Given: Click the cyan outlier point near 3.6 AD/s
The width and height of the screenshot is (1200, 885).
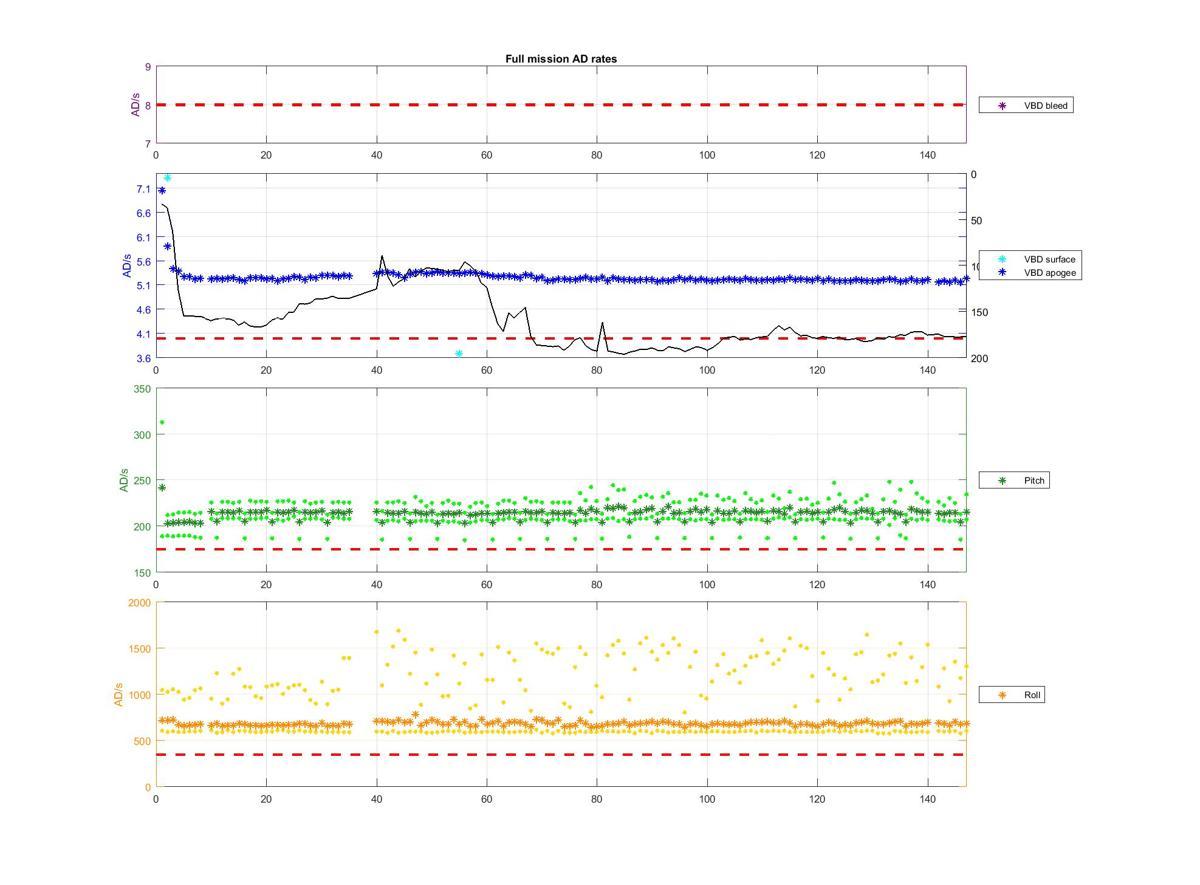Looking at the screenshot, I should (459, 353).
